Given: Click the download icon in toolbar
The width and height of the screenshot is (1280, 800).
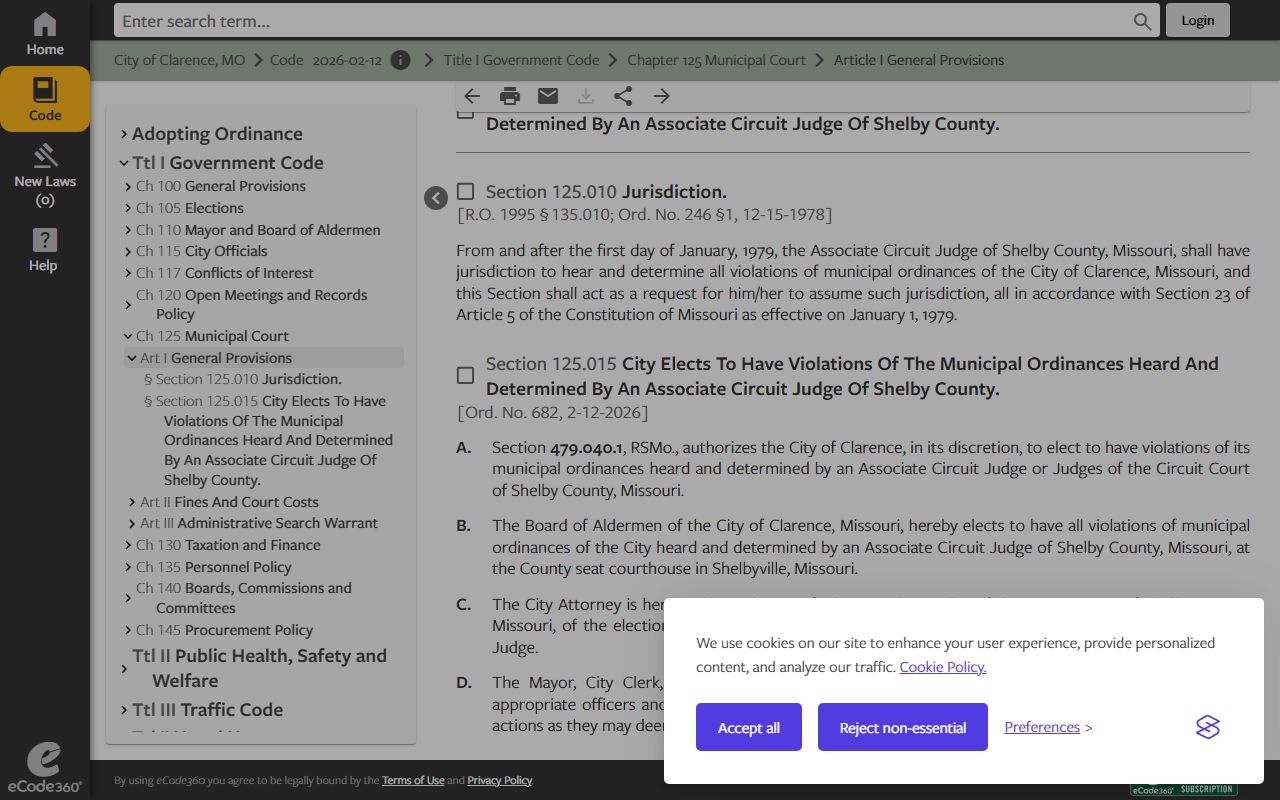Looking at the screenshot, I should (586, 96).
